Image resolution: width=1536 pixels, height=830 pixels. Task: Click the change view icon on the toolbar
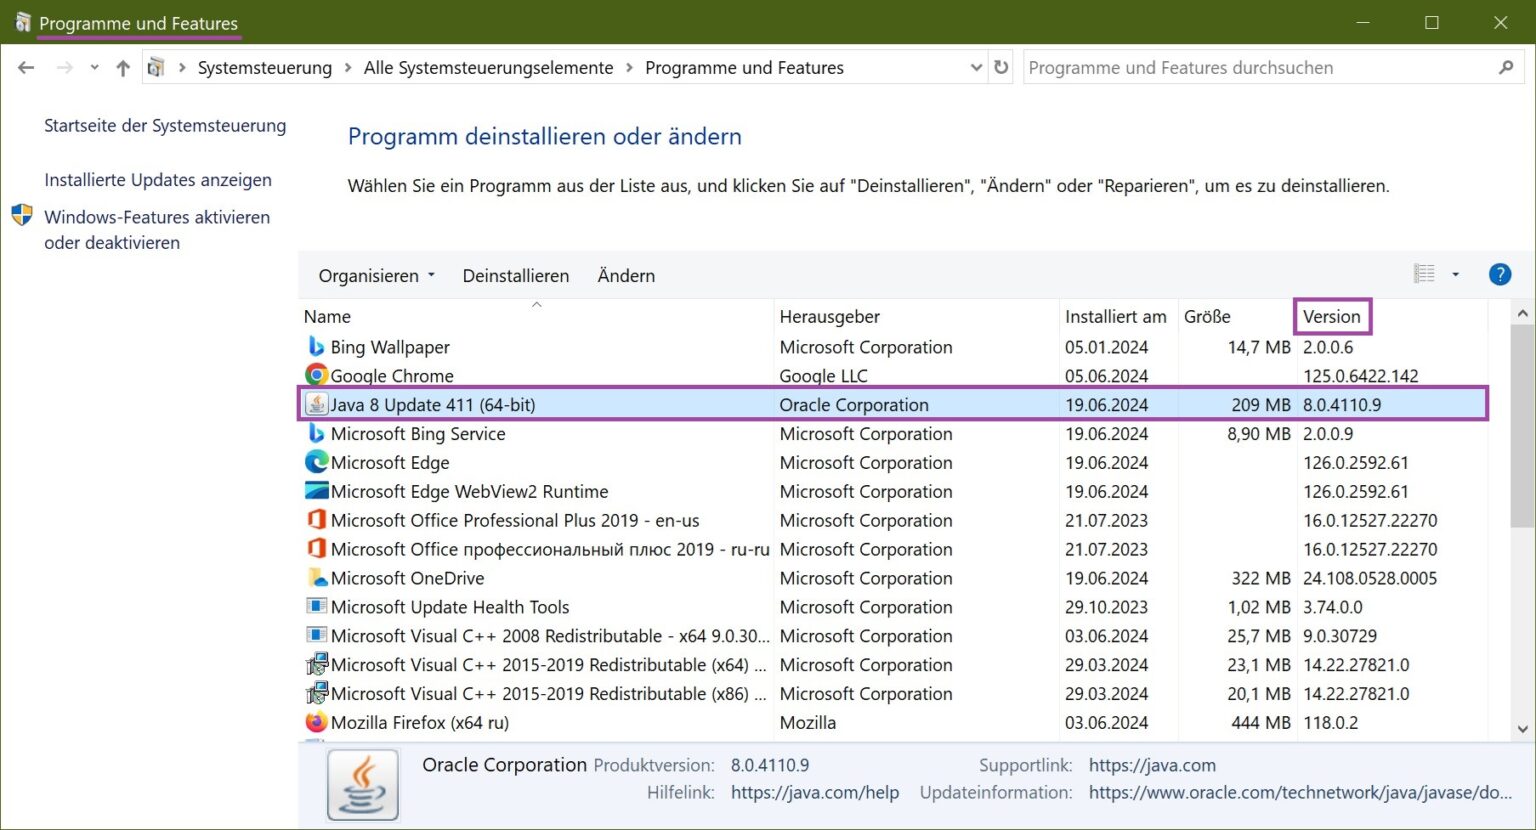[x=1424, y=273]
